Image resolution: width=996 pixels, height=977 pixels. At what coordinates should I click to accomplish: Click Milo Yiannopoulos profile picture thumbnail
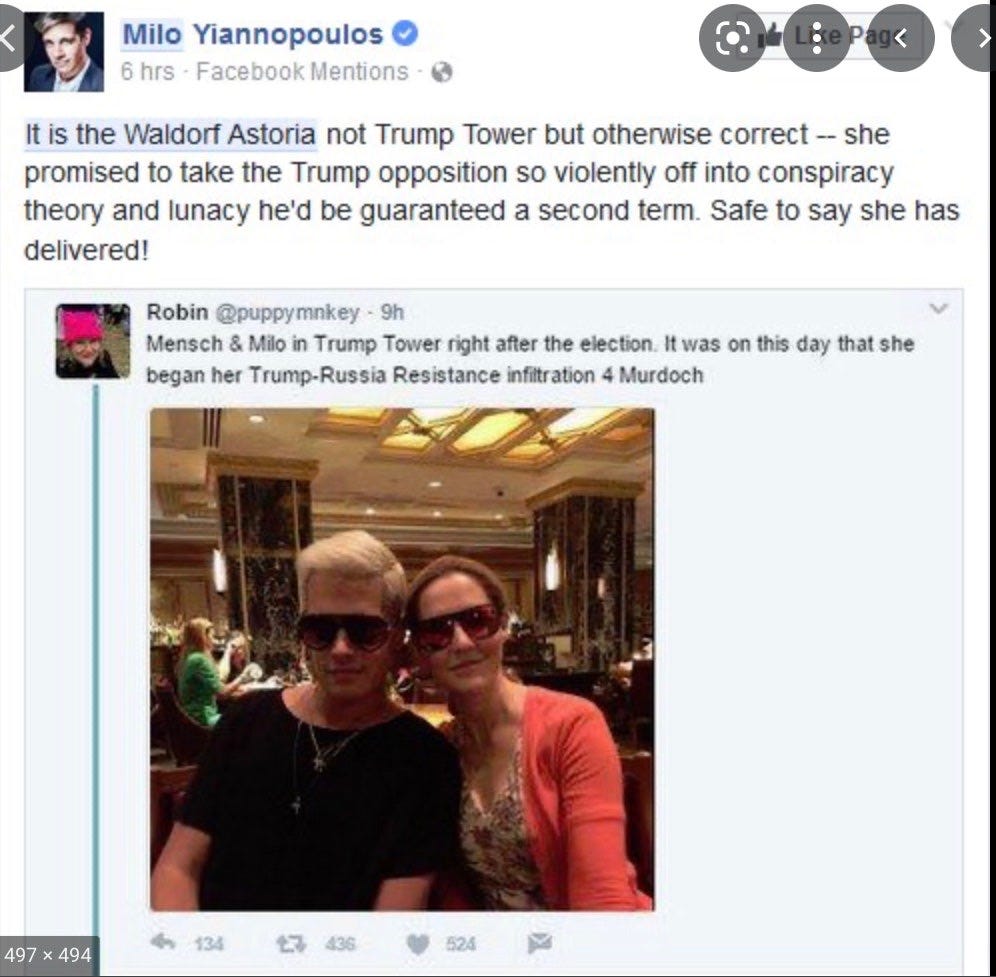tap(64, 51)
